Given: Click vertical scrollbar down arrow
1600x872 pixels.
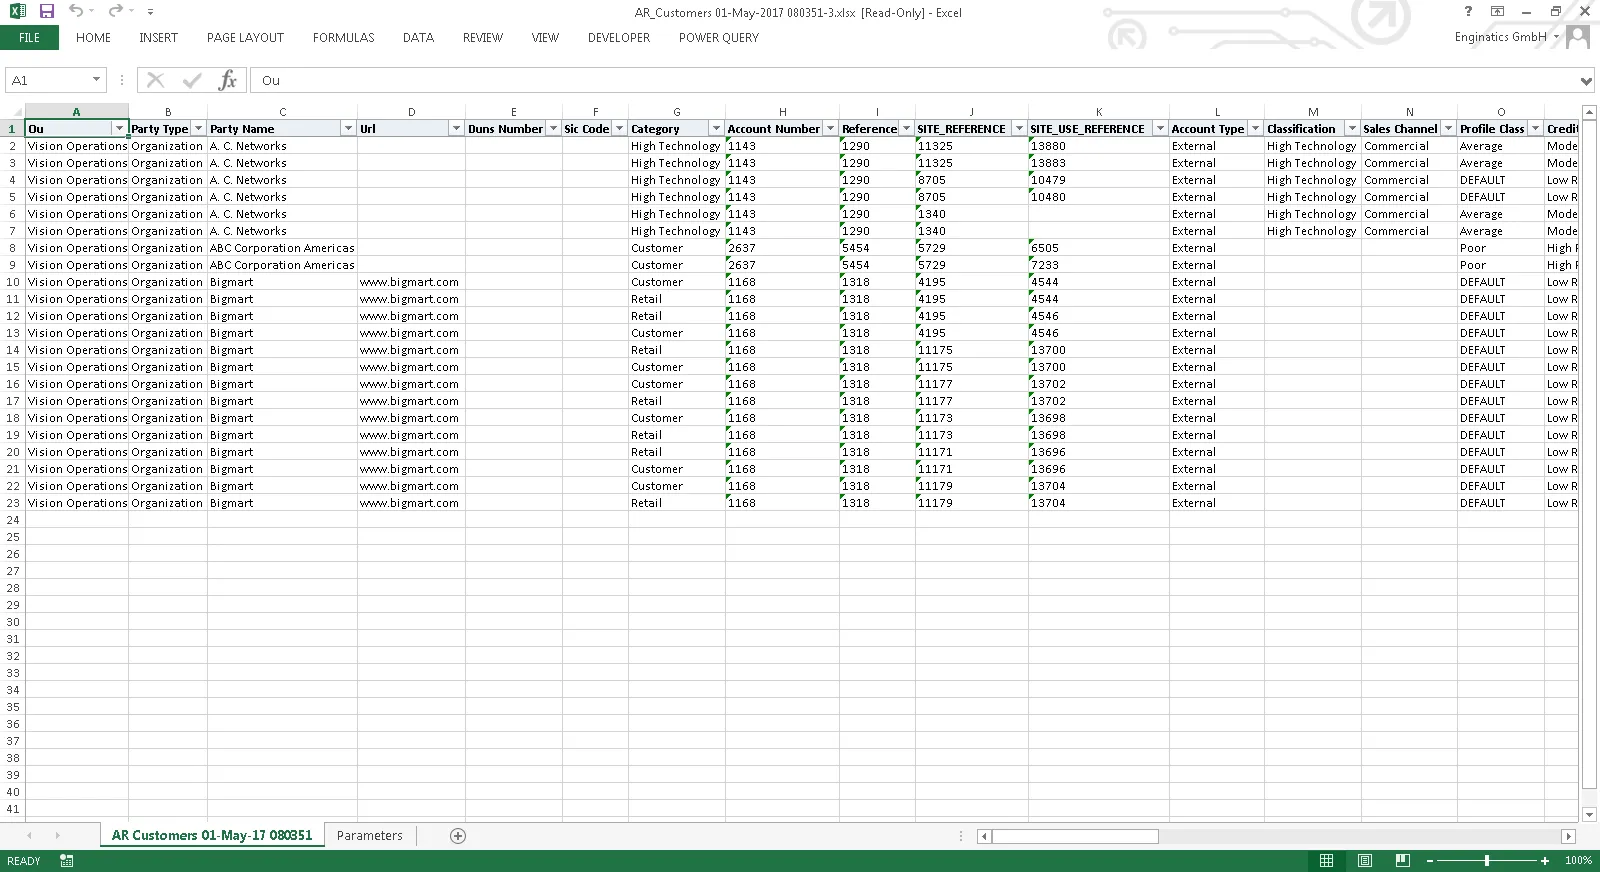Looking at the screenshot, I should (1589, 814).
